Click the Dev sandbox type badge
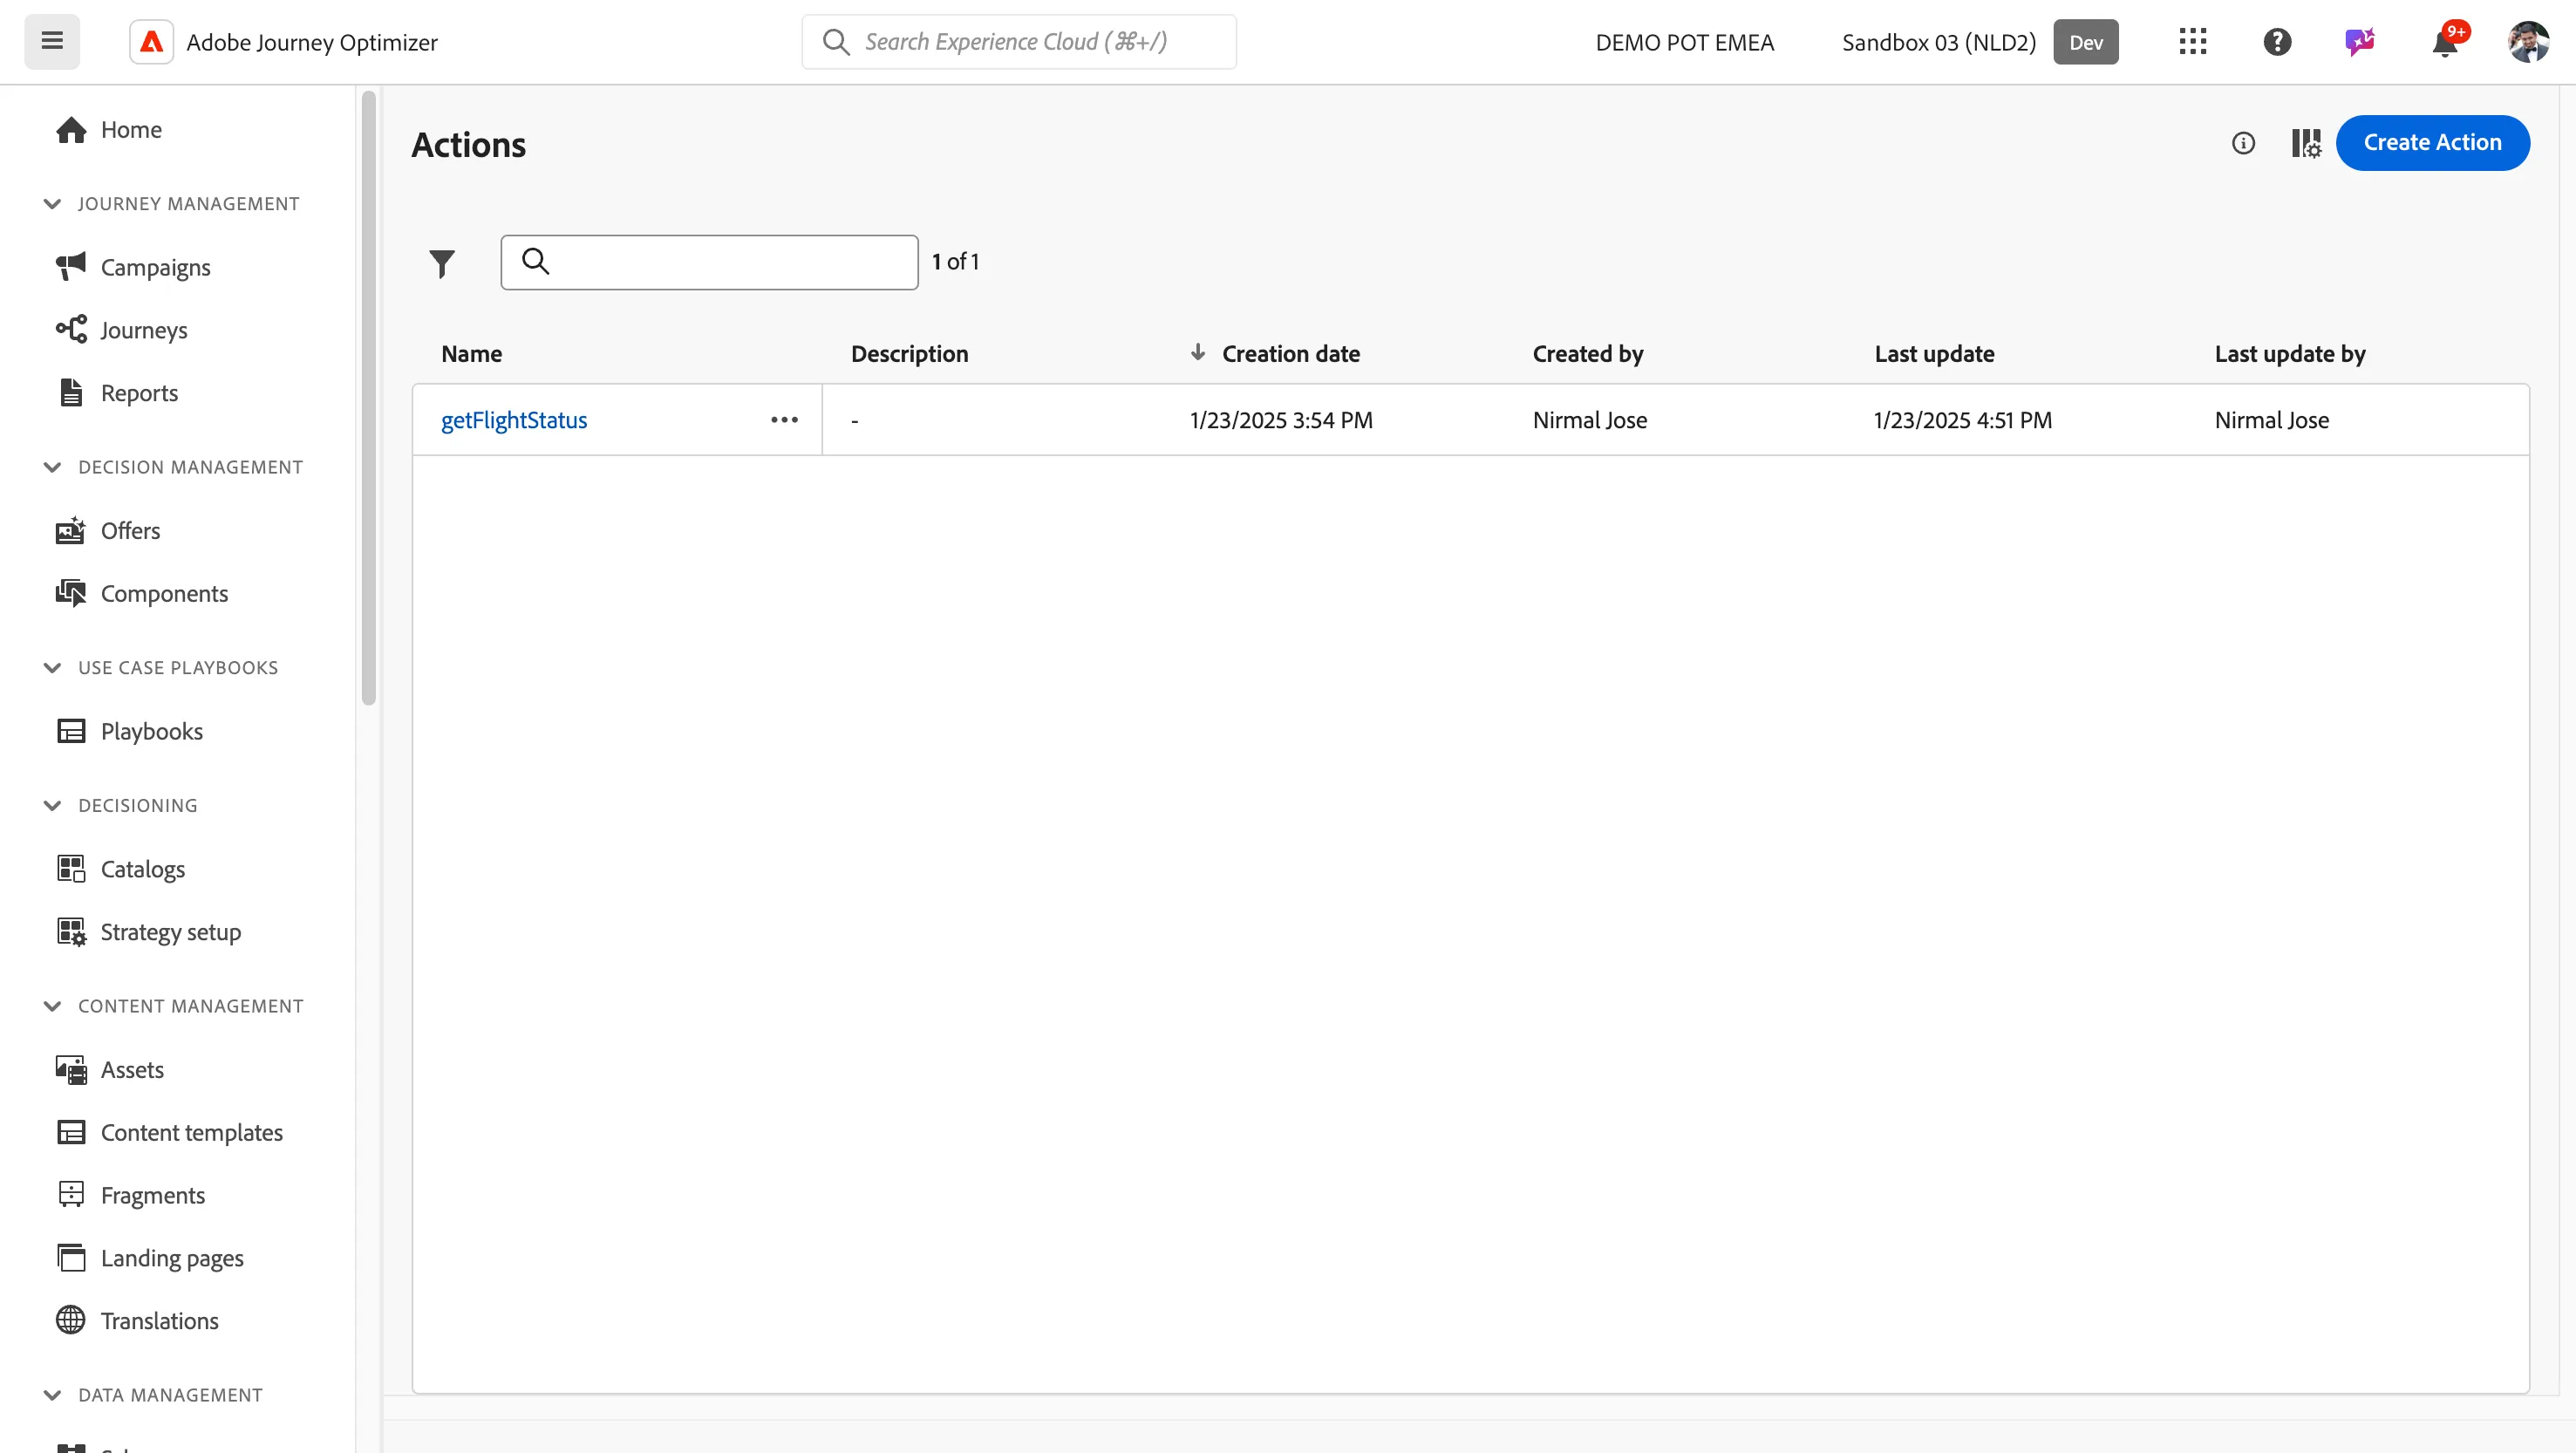Viewport: 2576px width, 1453px height. pyautogui.click(x=2086, y=42)
